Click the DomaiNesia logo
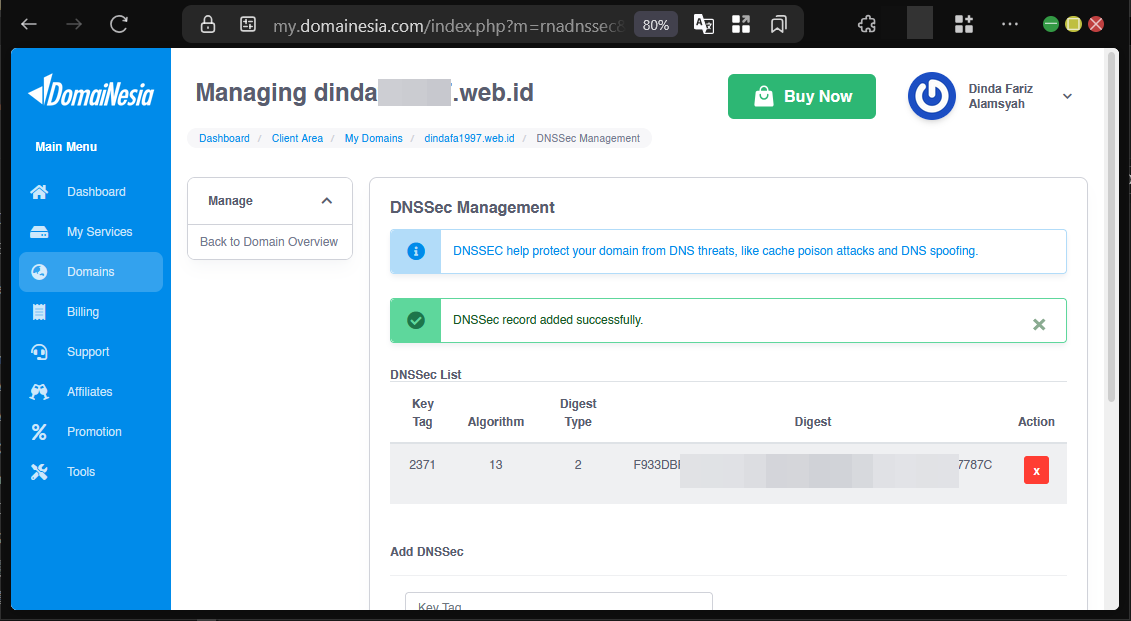The image size is (1131, 621). [x=91, y=92]
